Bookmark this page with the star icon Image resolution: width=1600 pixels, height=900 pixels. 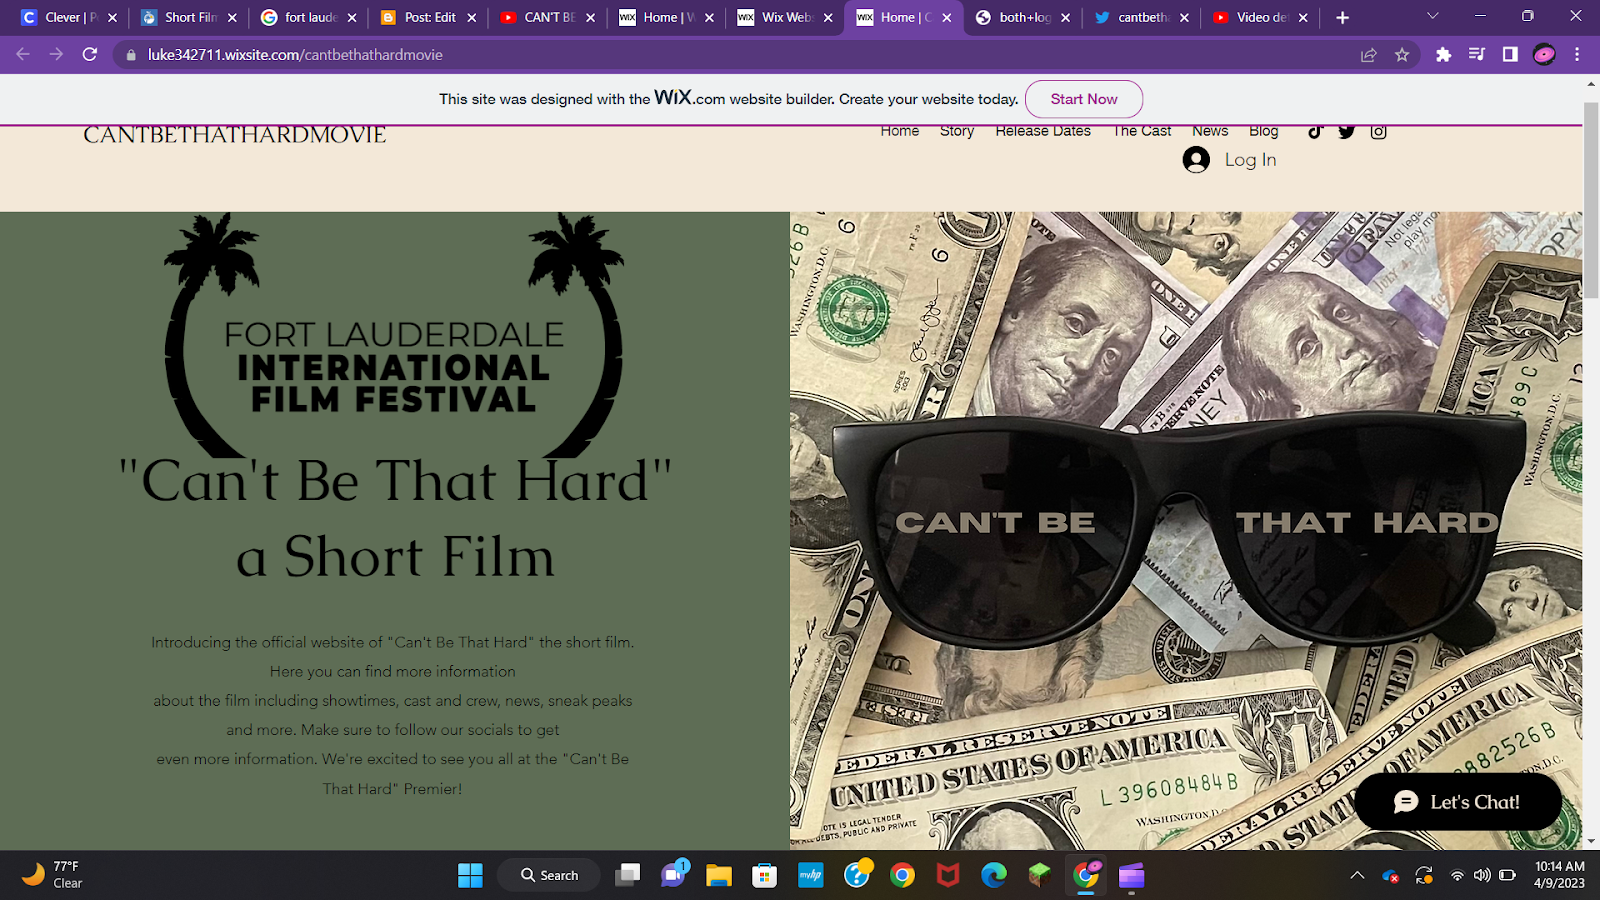pyautogui.click(x=1402, y=55)
